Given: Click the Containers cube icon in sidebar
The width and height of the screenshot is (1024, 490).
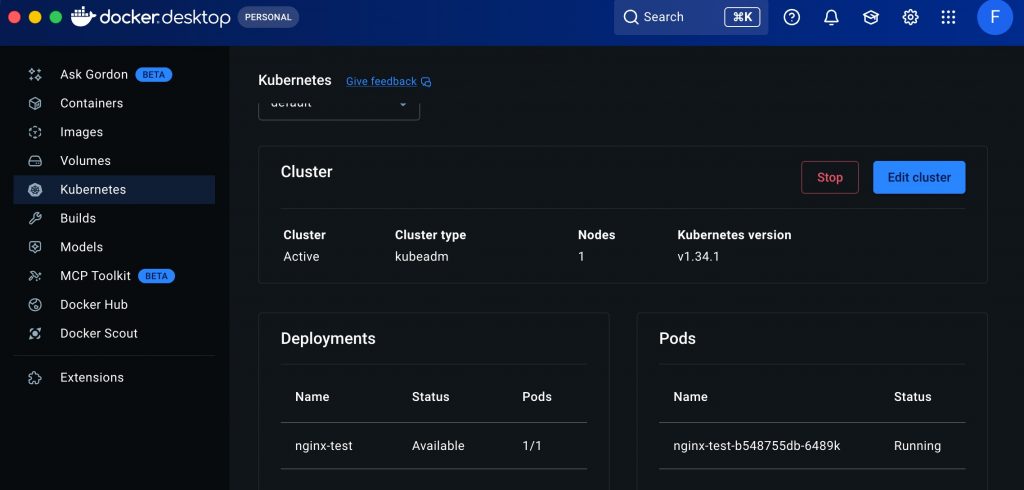Looking at the screenshot, I should [35, 103].
